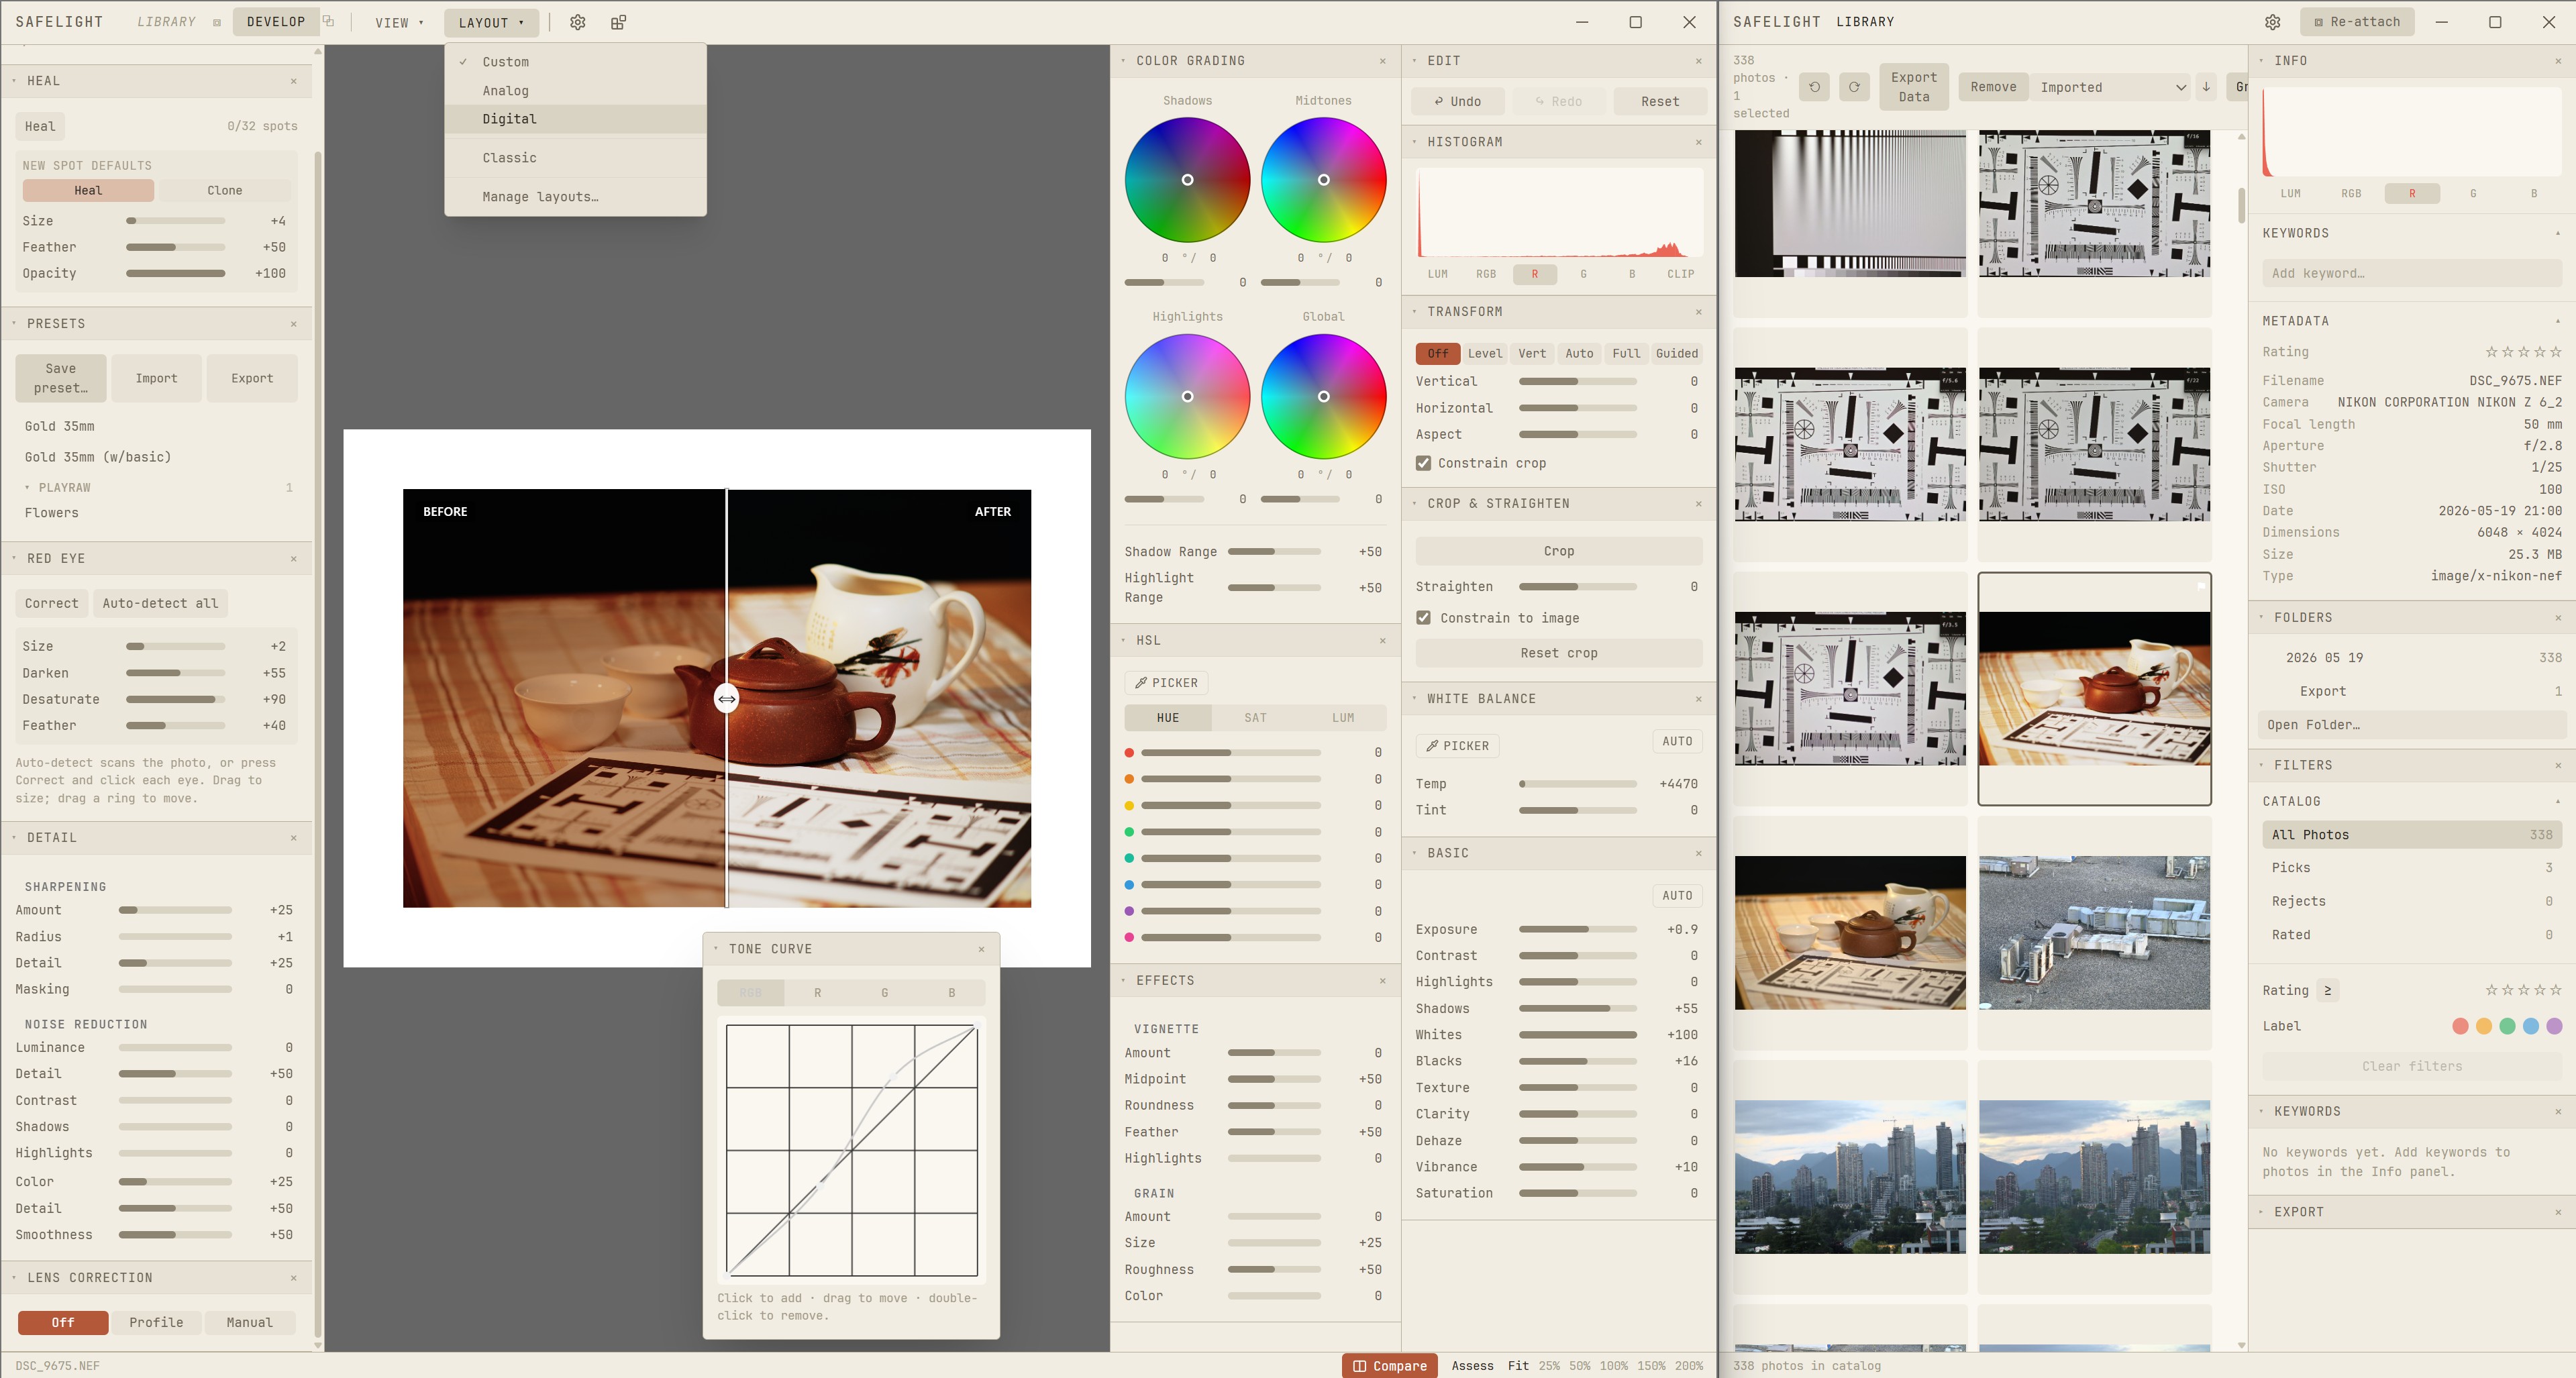Click the Save preset… button
Image resolution: width=2576 pixels, height=1378 pixels.
click(60, 378)
